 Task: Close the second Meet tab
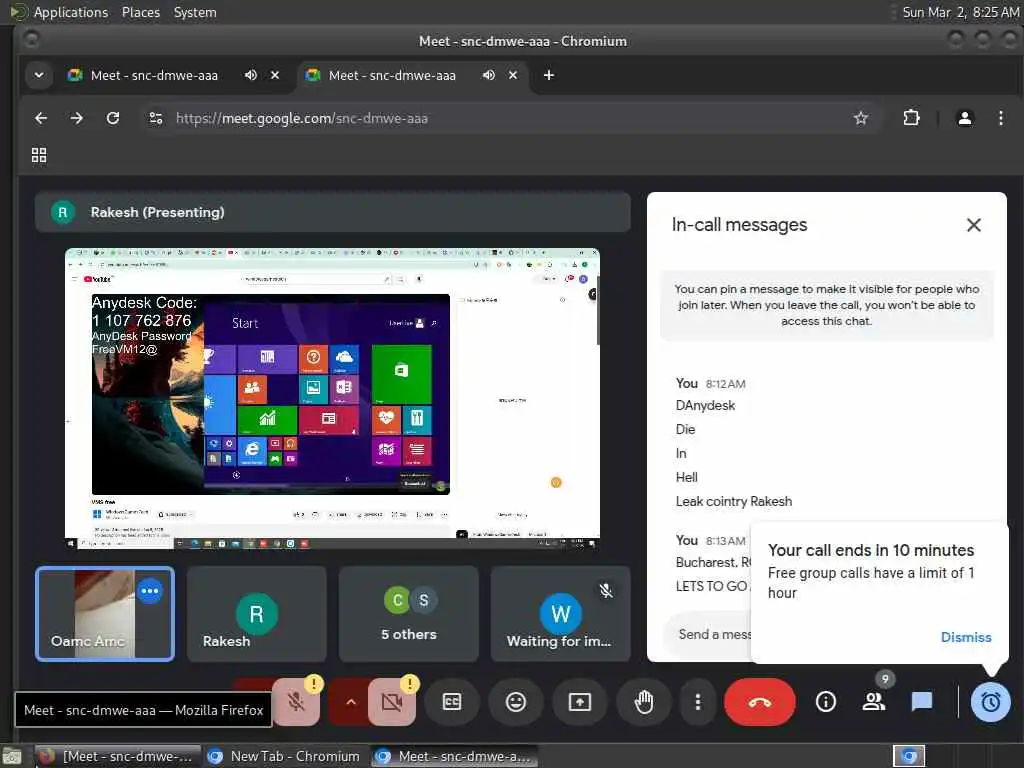coord(513,75)
